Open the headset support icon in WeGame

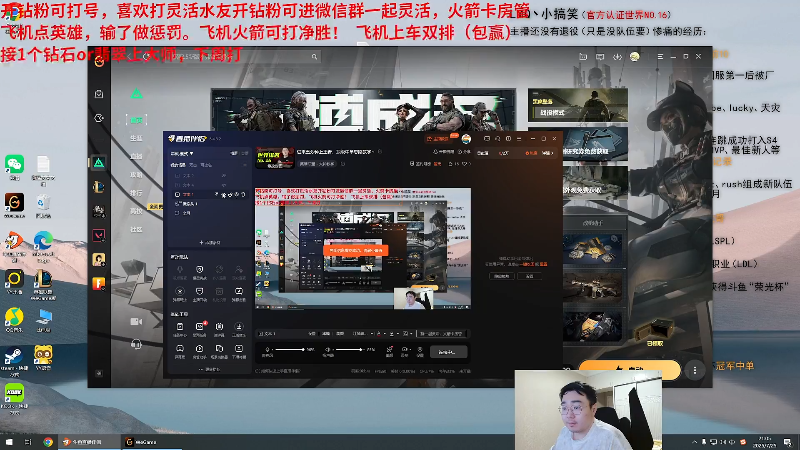pyautogui.click(x=136, y=344)
